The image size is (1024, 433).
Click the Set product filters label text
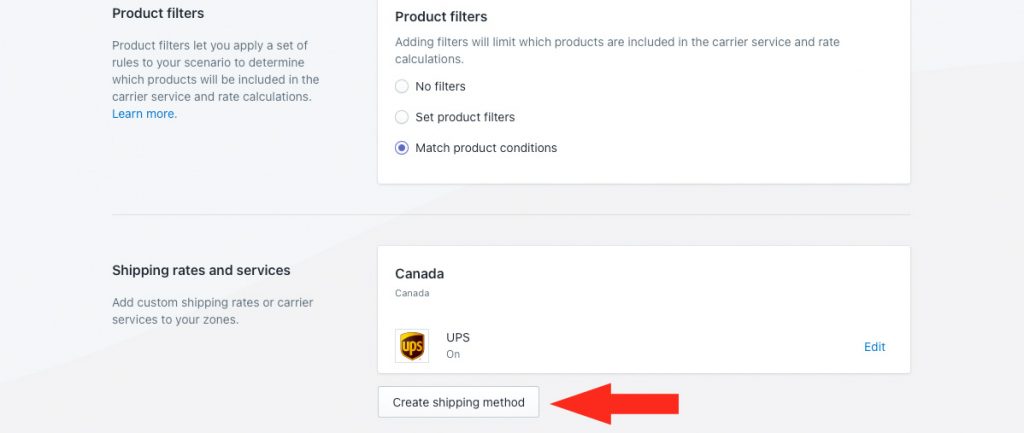(465, 117)
